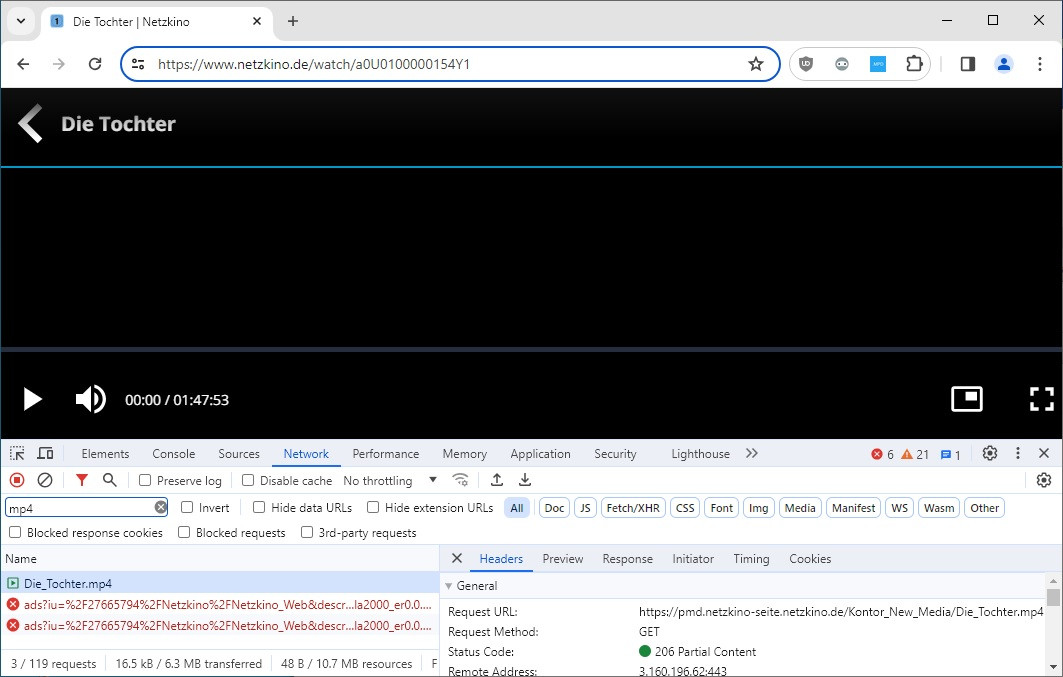Enable the Preserve log checkbox
1063x677 pixels.
[x=146, y=481]
